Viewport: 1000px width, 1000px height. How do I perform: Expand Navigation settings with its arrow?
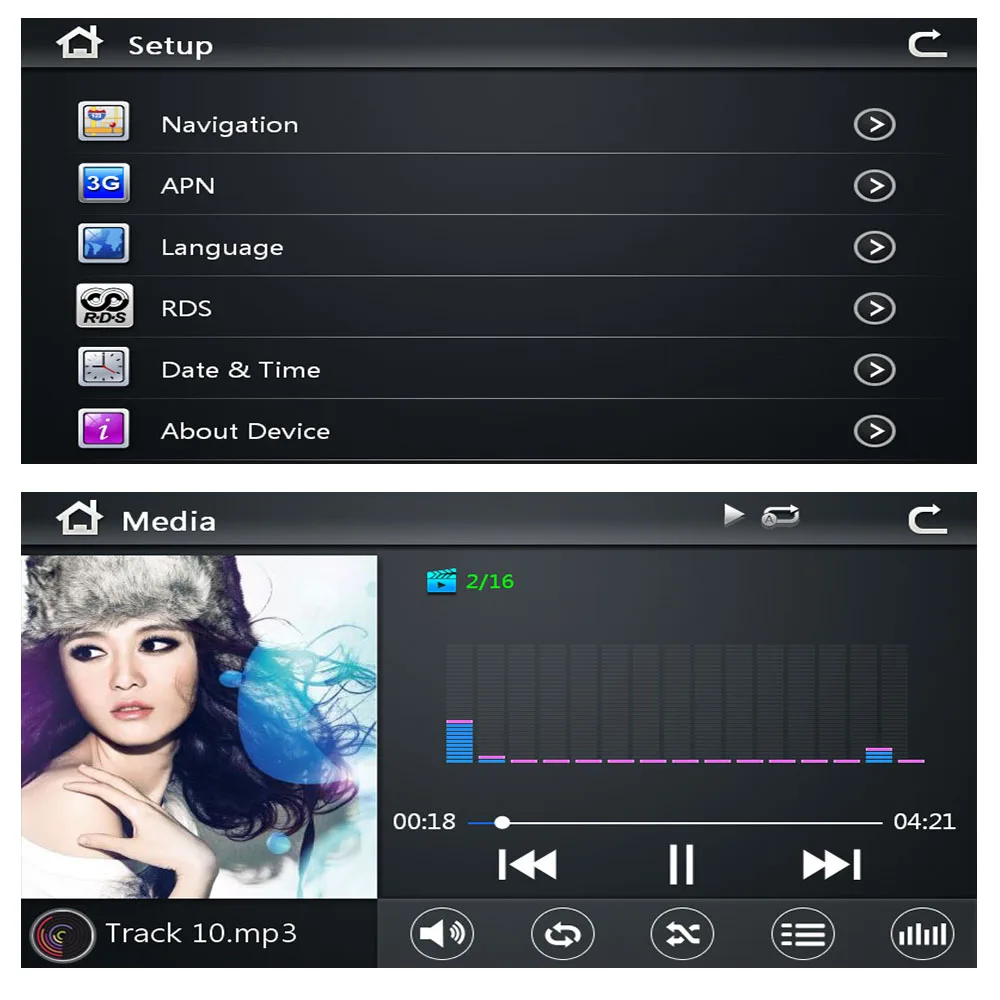point(874,124)
